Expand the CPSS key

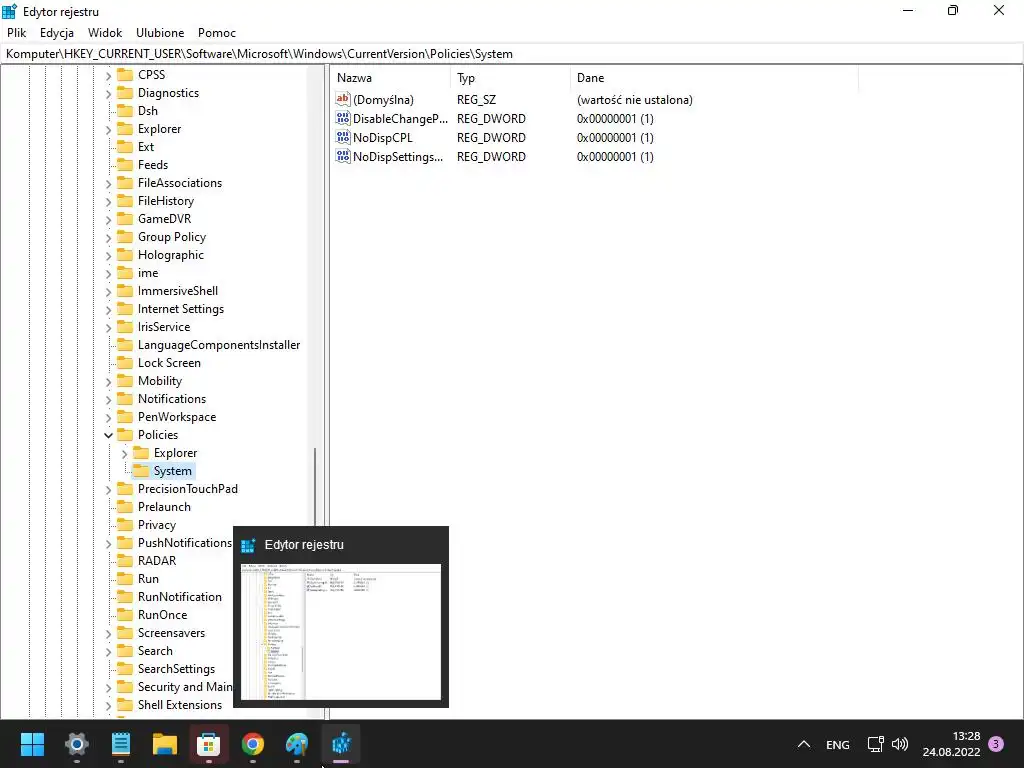coord(108,76)
